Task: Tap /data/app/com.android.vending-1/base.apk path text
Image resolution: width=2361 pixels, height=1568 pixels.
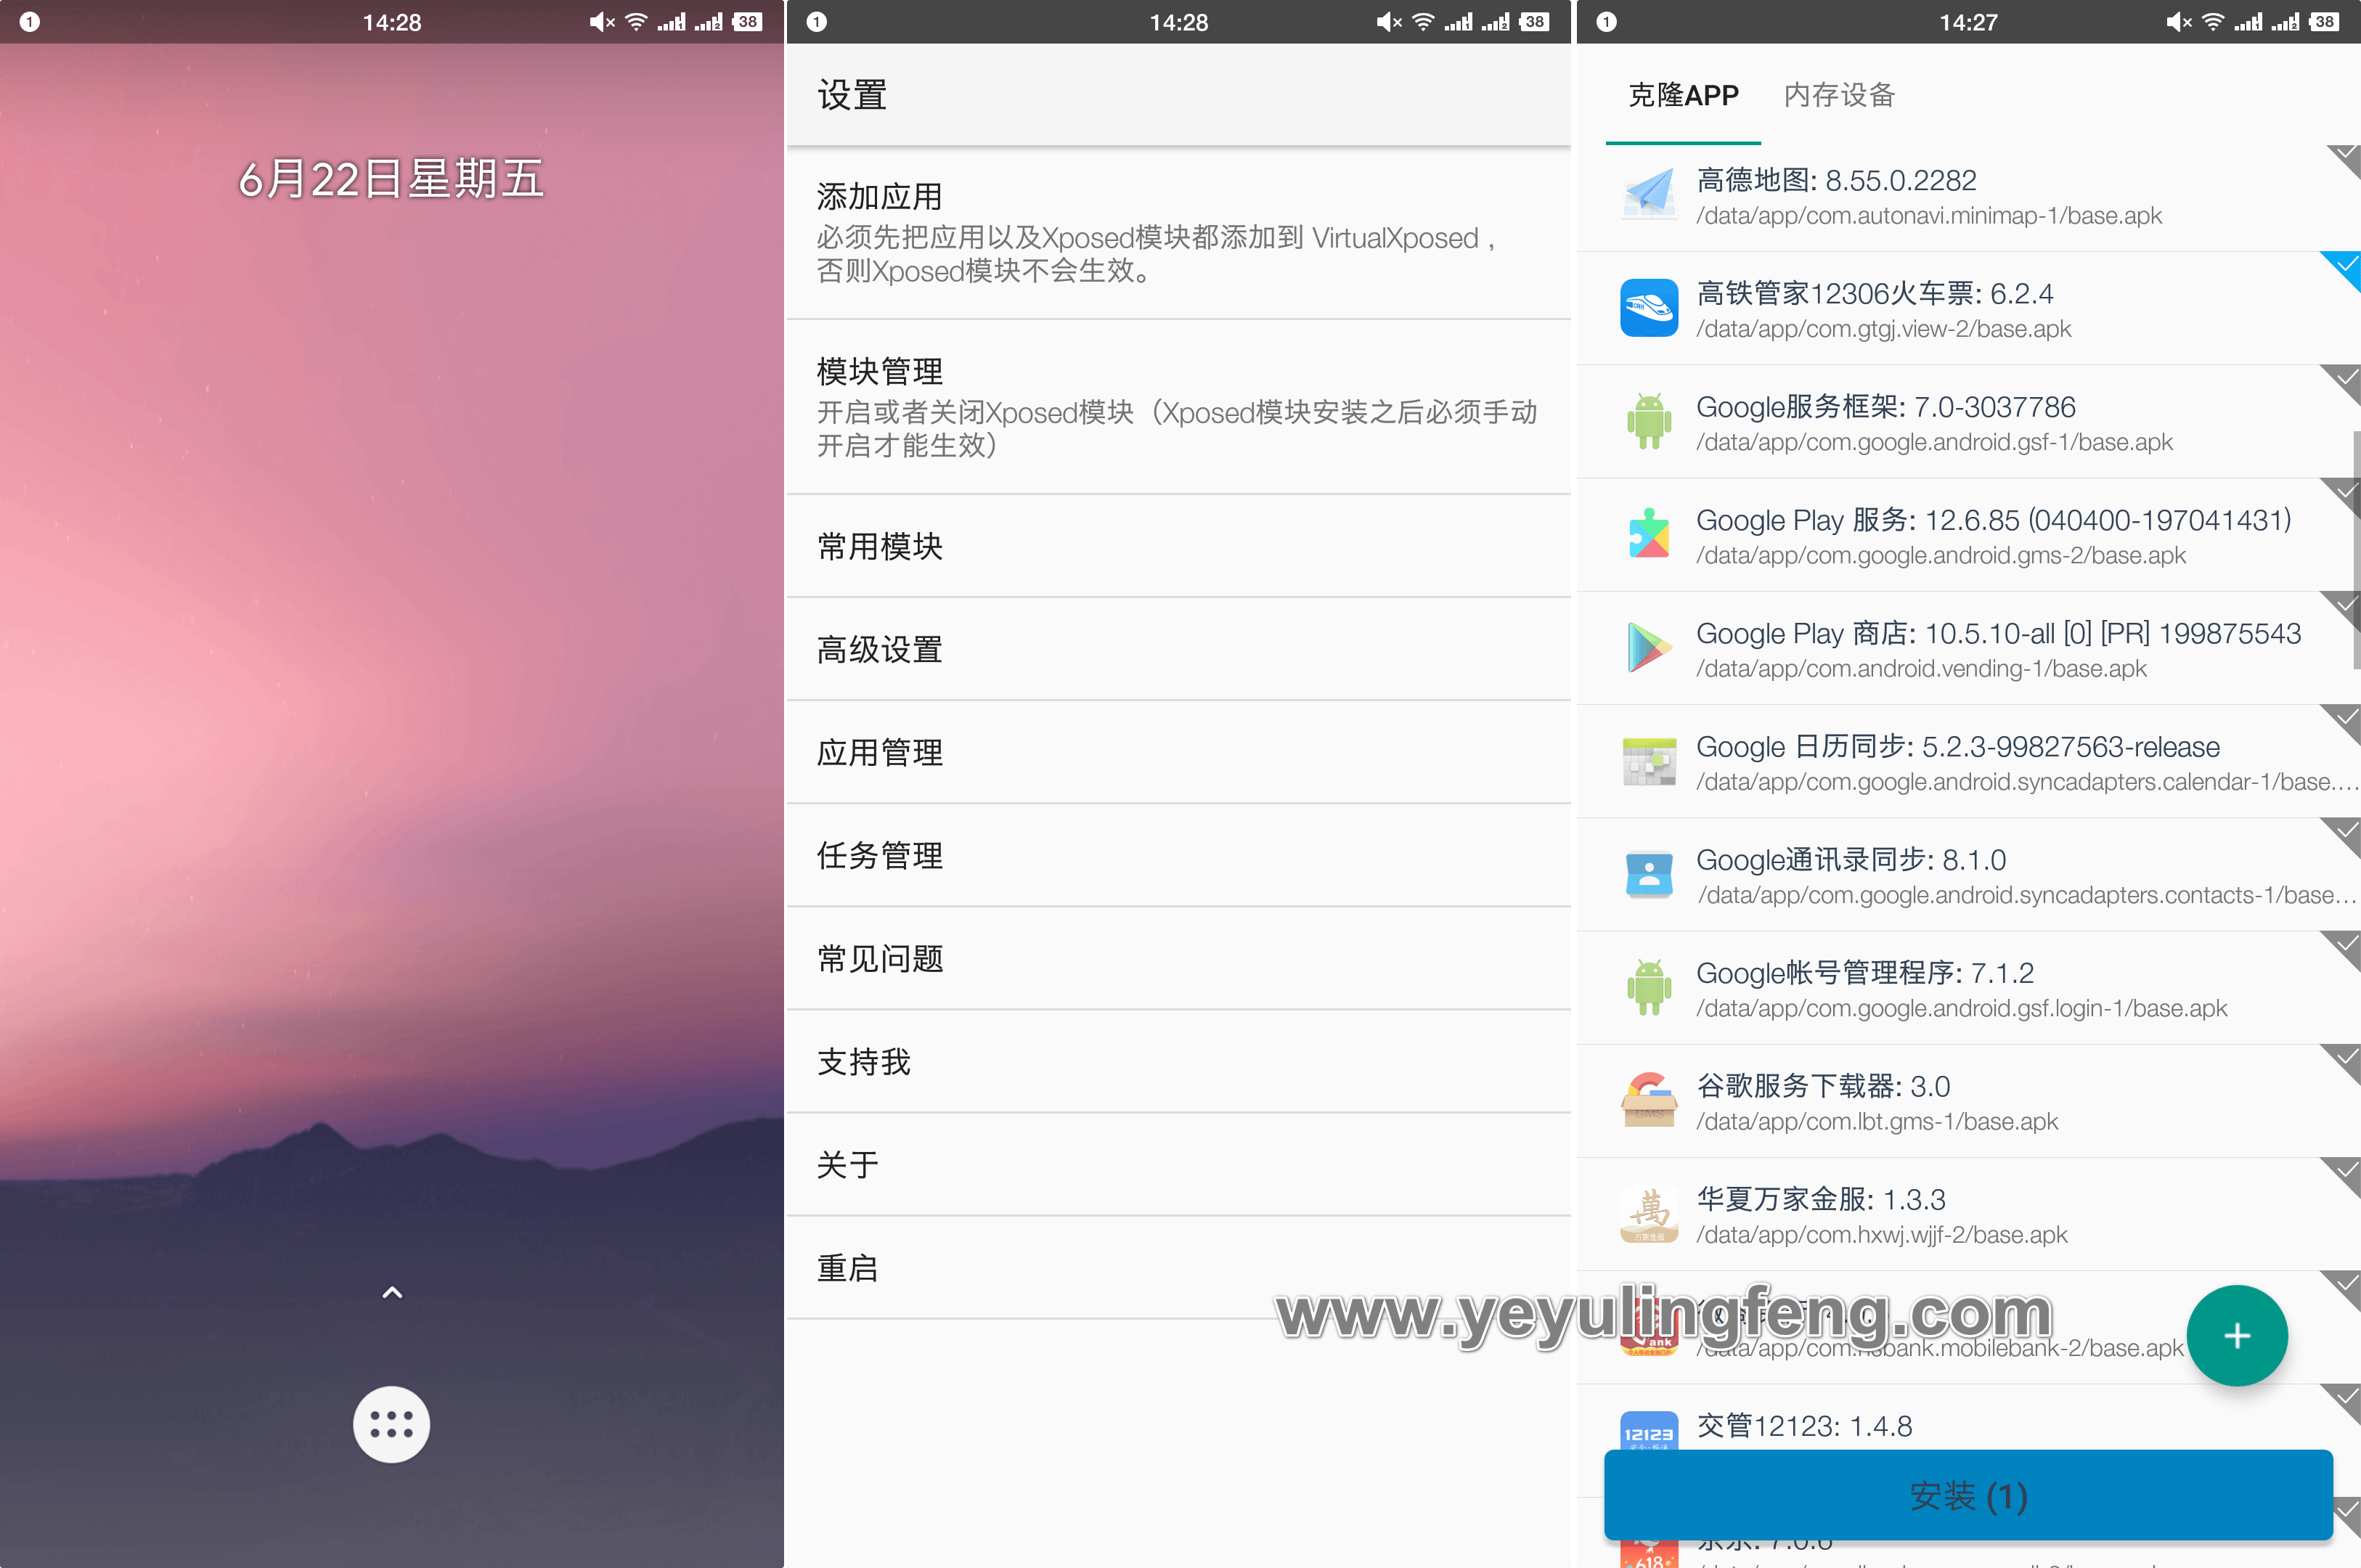Action: (1921, 669)
